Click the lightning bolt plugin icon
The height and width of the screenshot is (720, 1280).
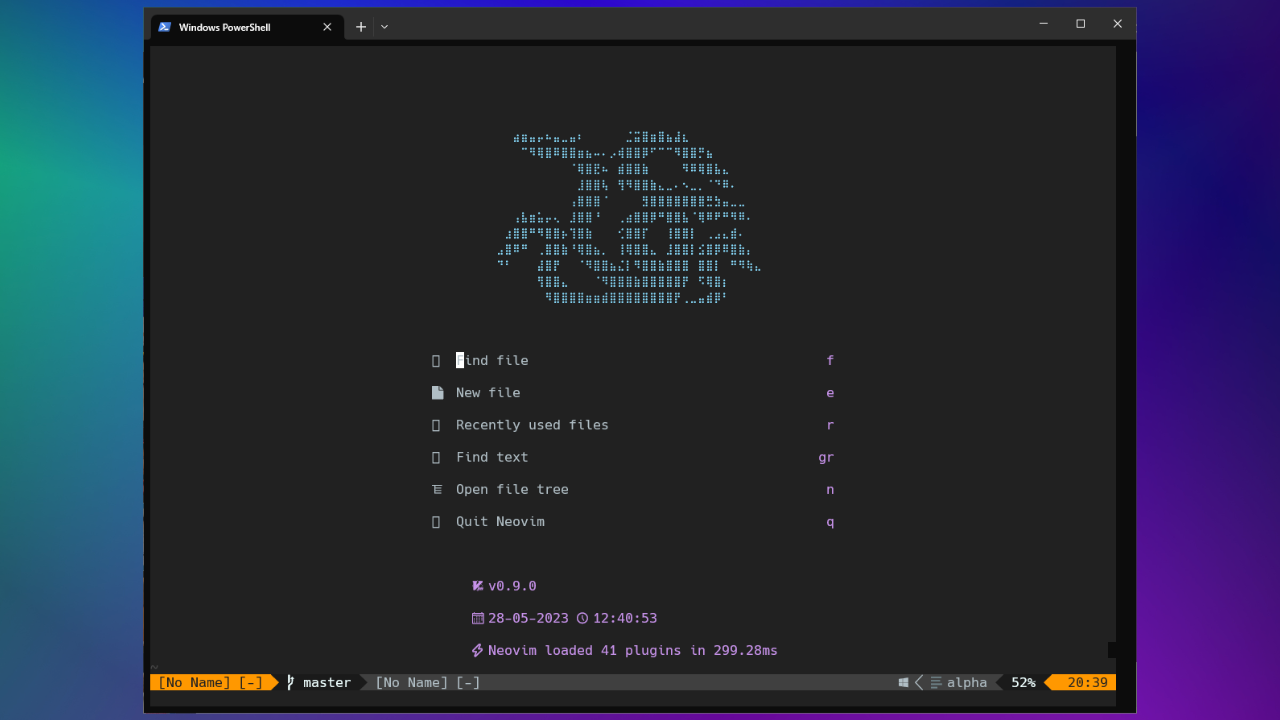(477, 650)
